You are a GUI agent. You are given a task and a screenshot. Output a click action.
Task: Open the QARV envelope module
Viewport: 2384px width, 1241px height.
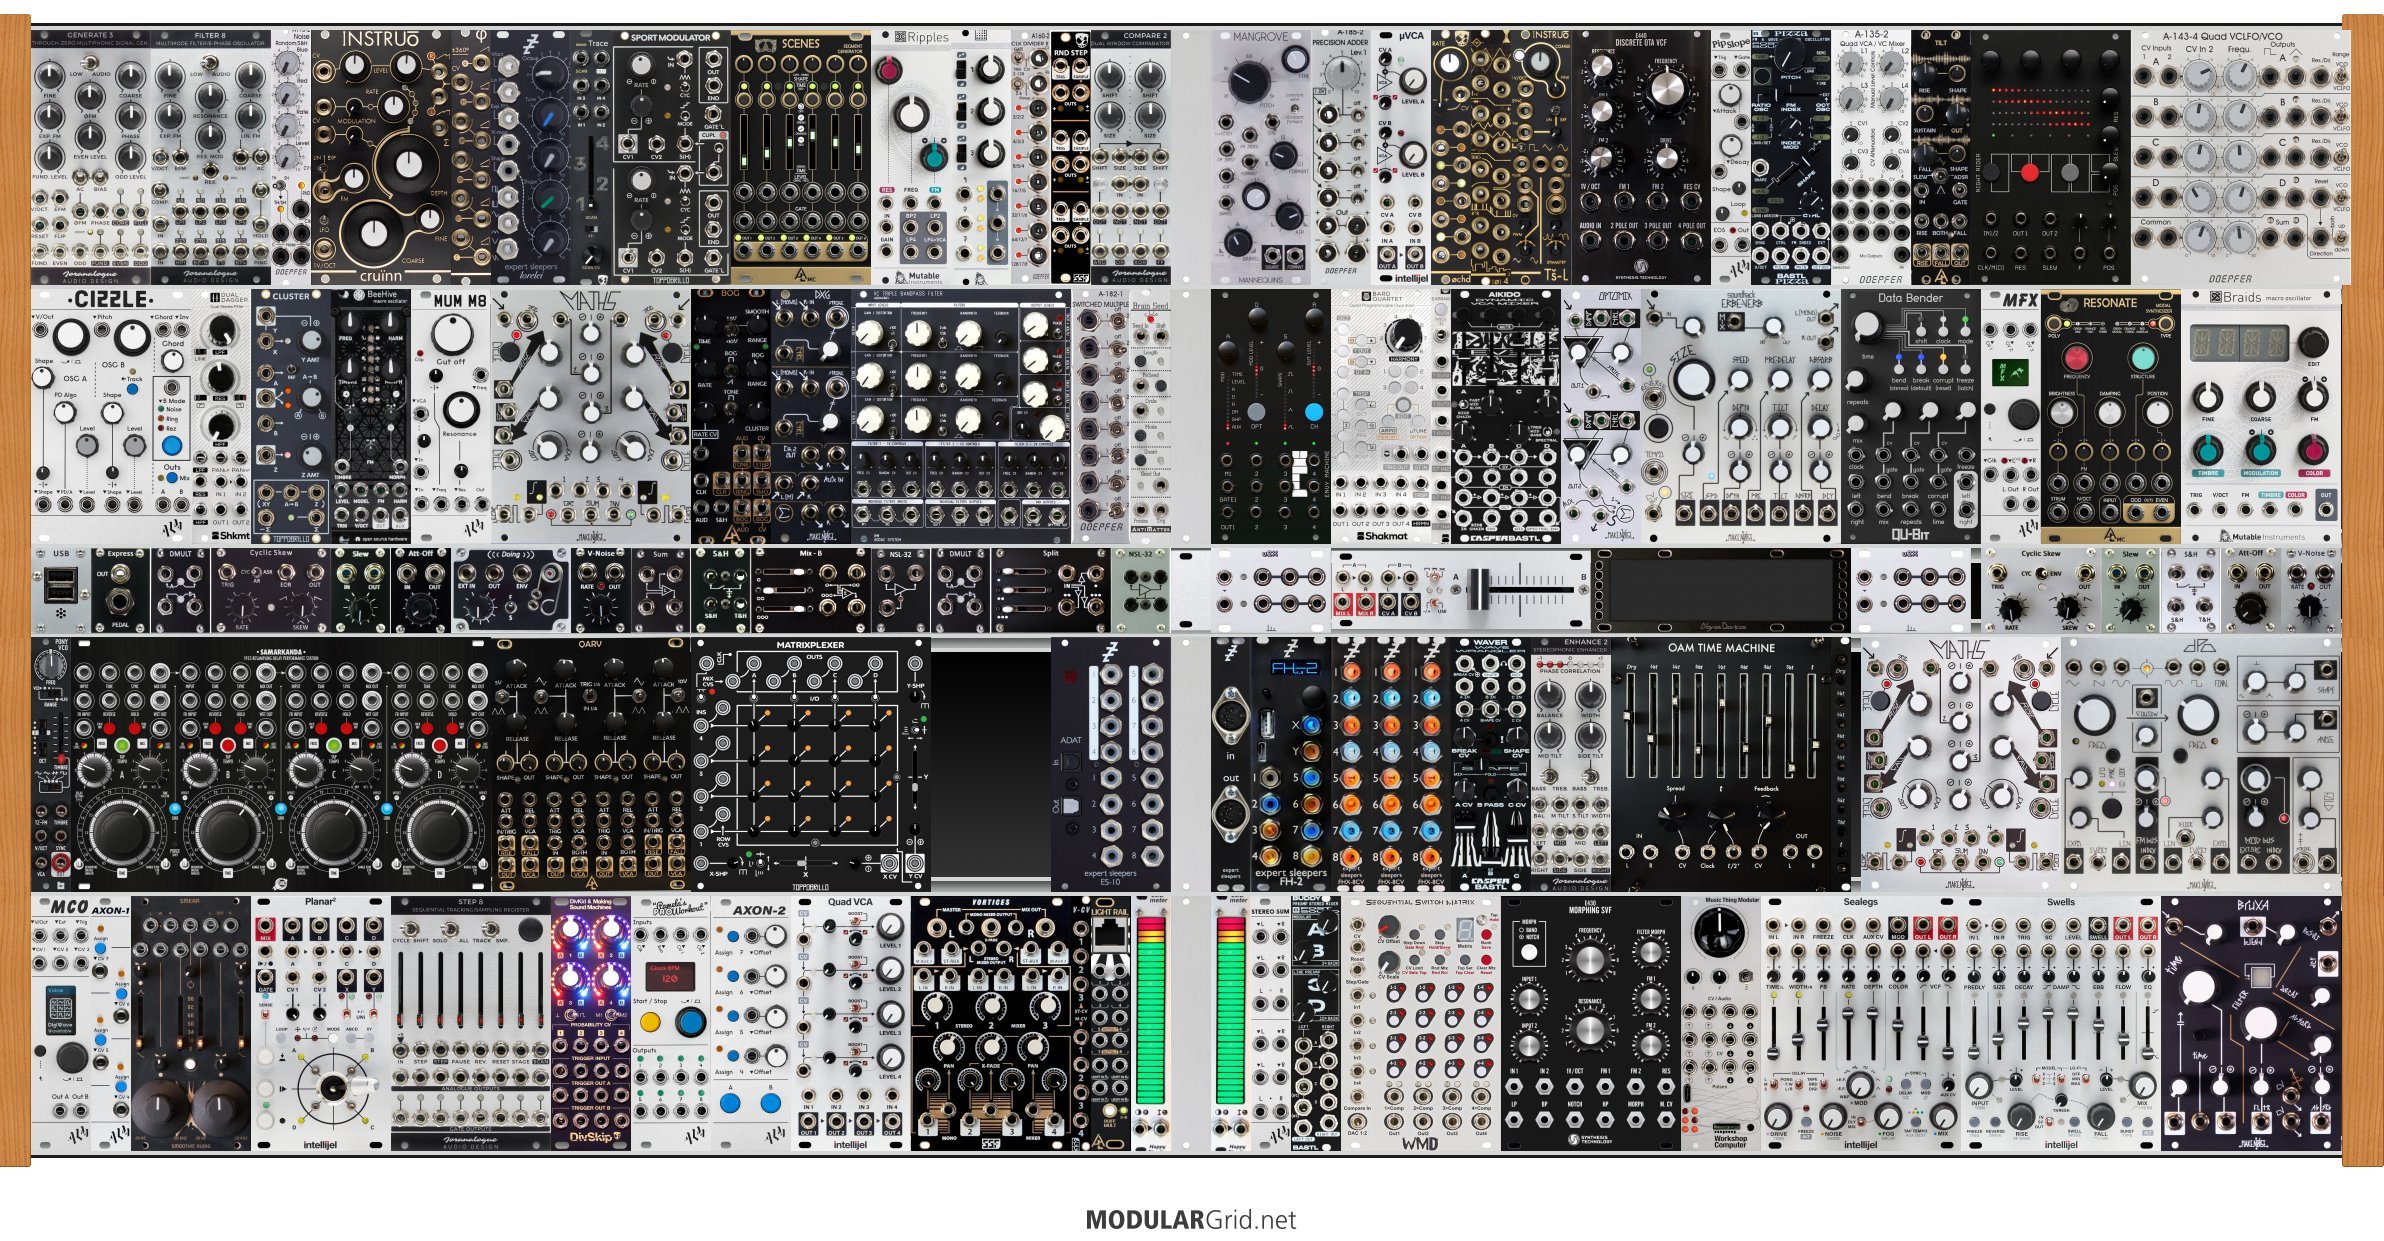pos(591,764)
